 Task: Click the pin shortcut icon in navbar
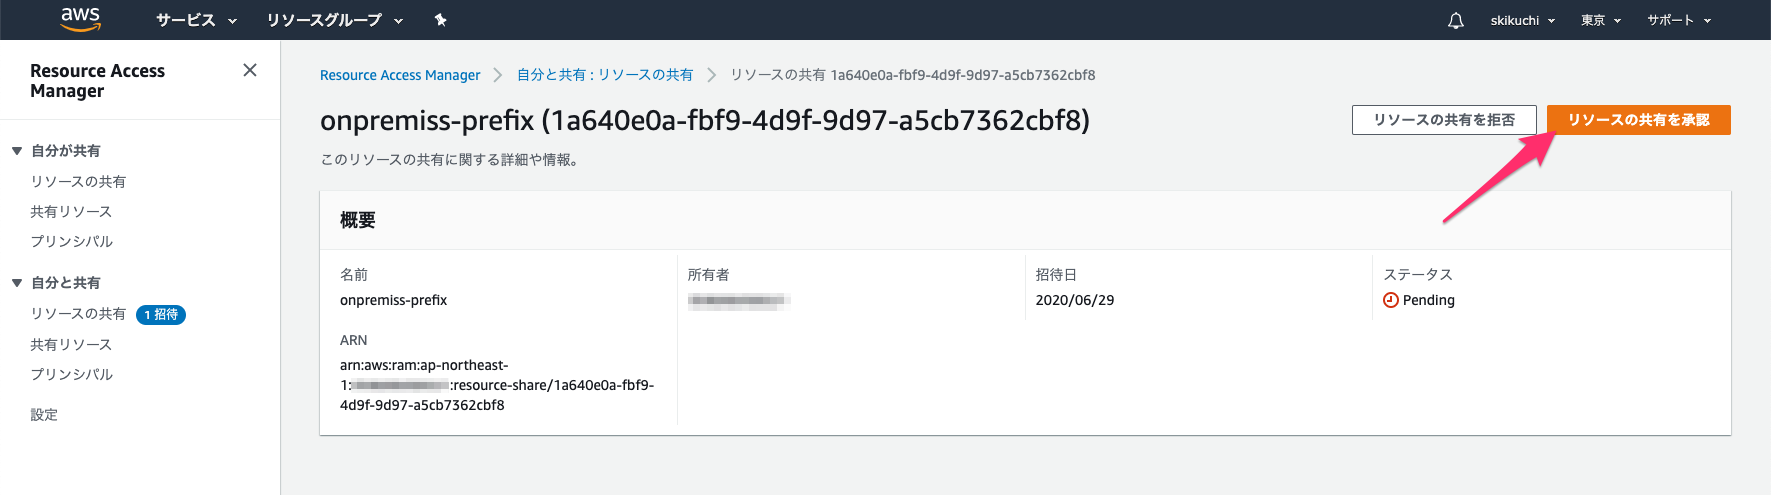pyautogui.click(x=440, y=20)
